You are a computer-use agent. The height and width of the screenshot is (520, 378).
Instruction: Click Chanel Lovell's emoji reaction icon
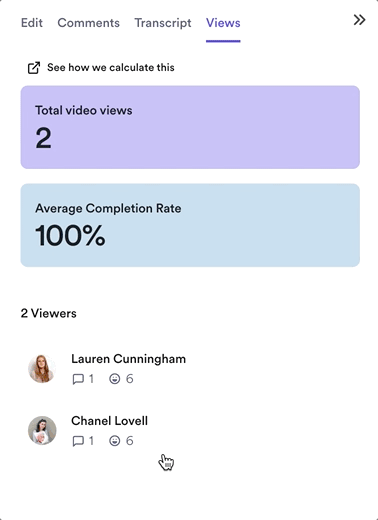[x=115, y=441]
